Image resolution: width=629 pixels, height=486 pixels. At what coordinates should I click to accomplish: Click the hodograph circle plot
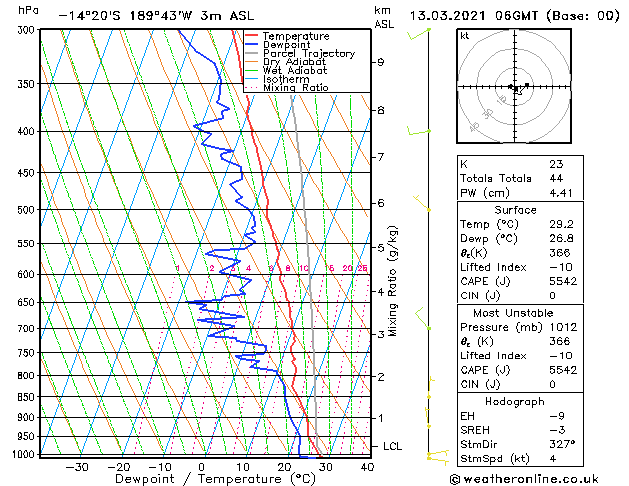coord(516,88)
